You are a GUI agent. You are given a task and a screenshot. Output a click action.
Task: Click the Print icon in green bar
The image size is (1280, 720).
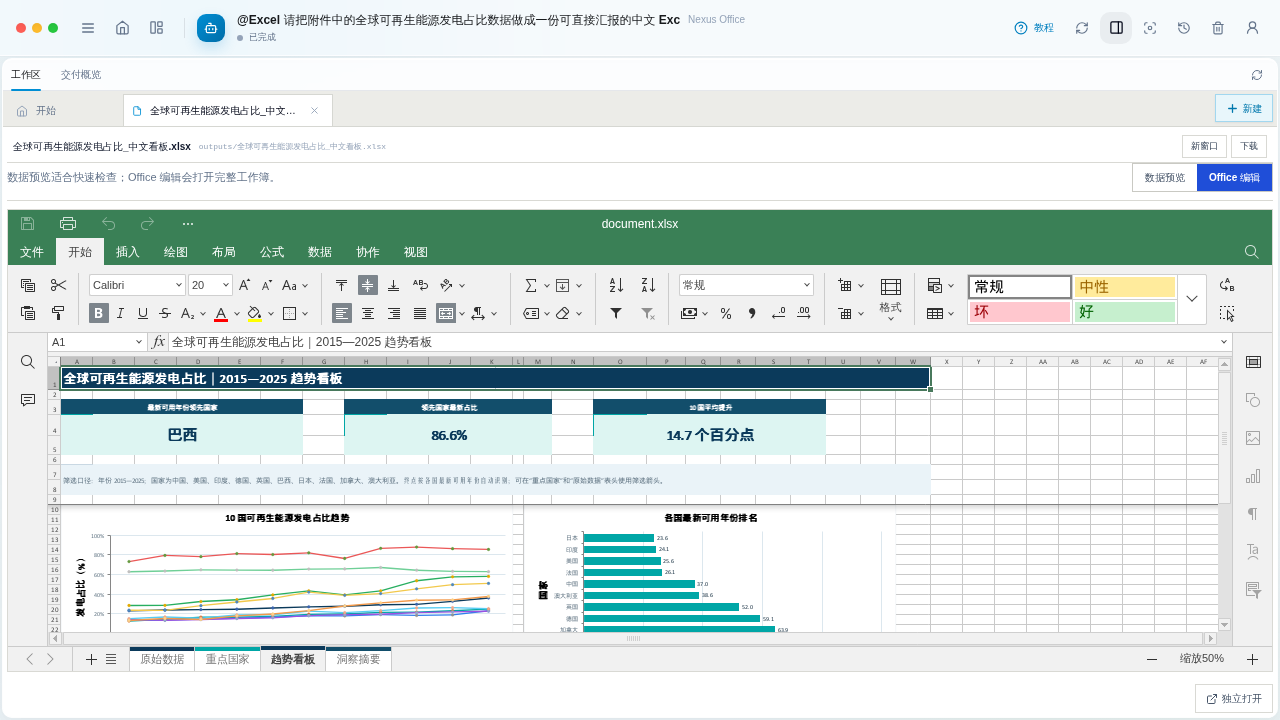(68, 224)
